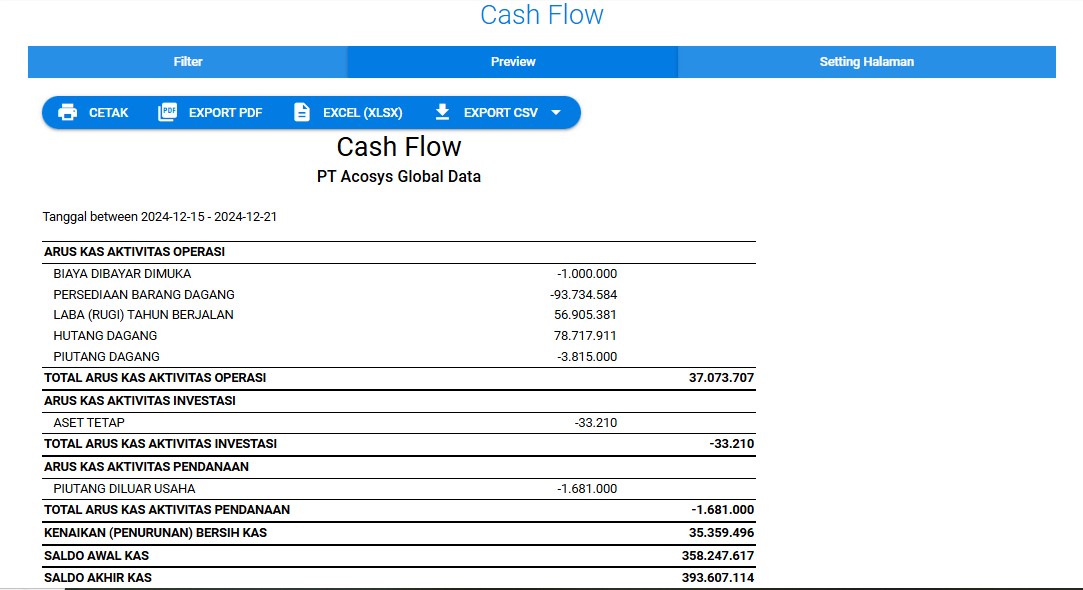
Task: Click the download icon for CSV export
Action: point(443,113)
